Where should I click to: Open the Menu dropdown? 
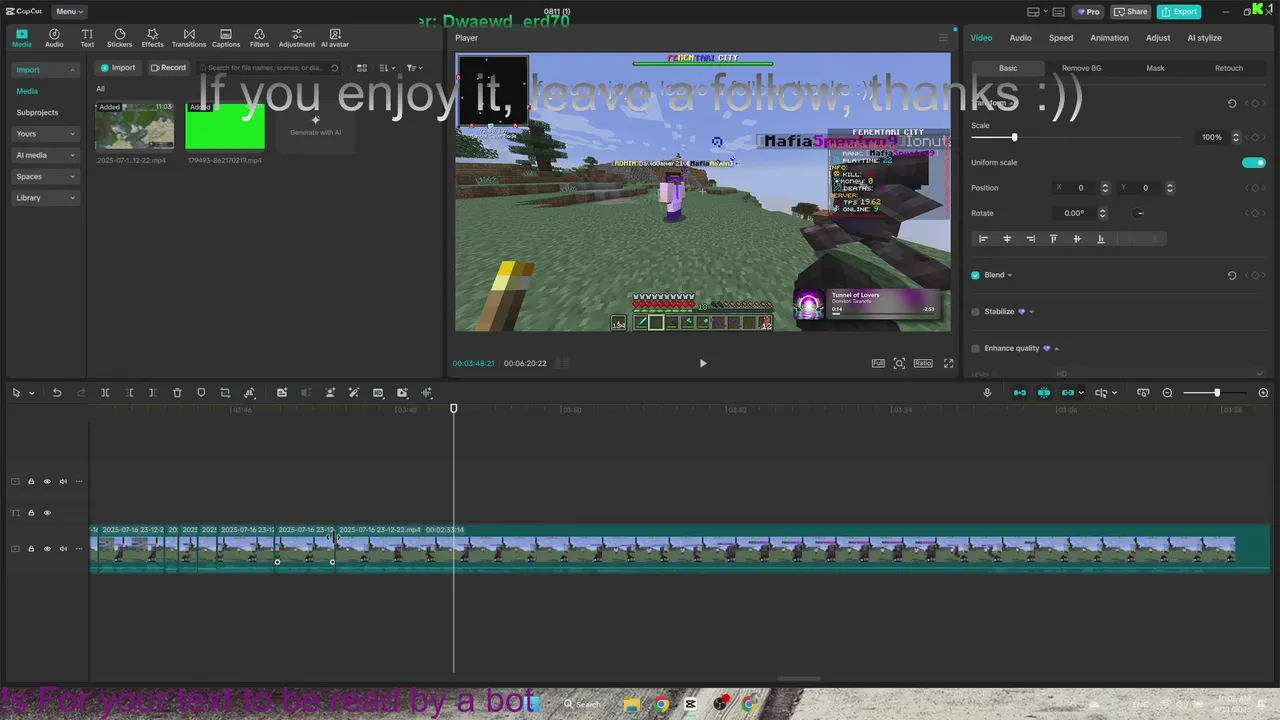click(69, 12)
